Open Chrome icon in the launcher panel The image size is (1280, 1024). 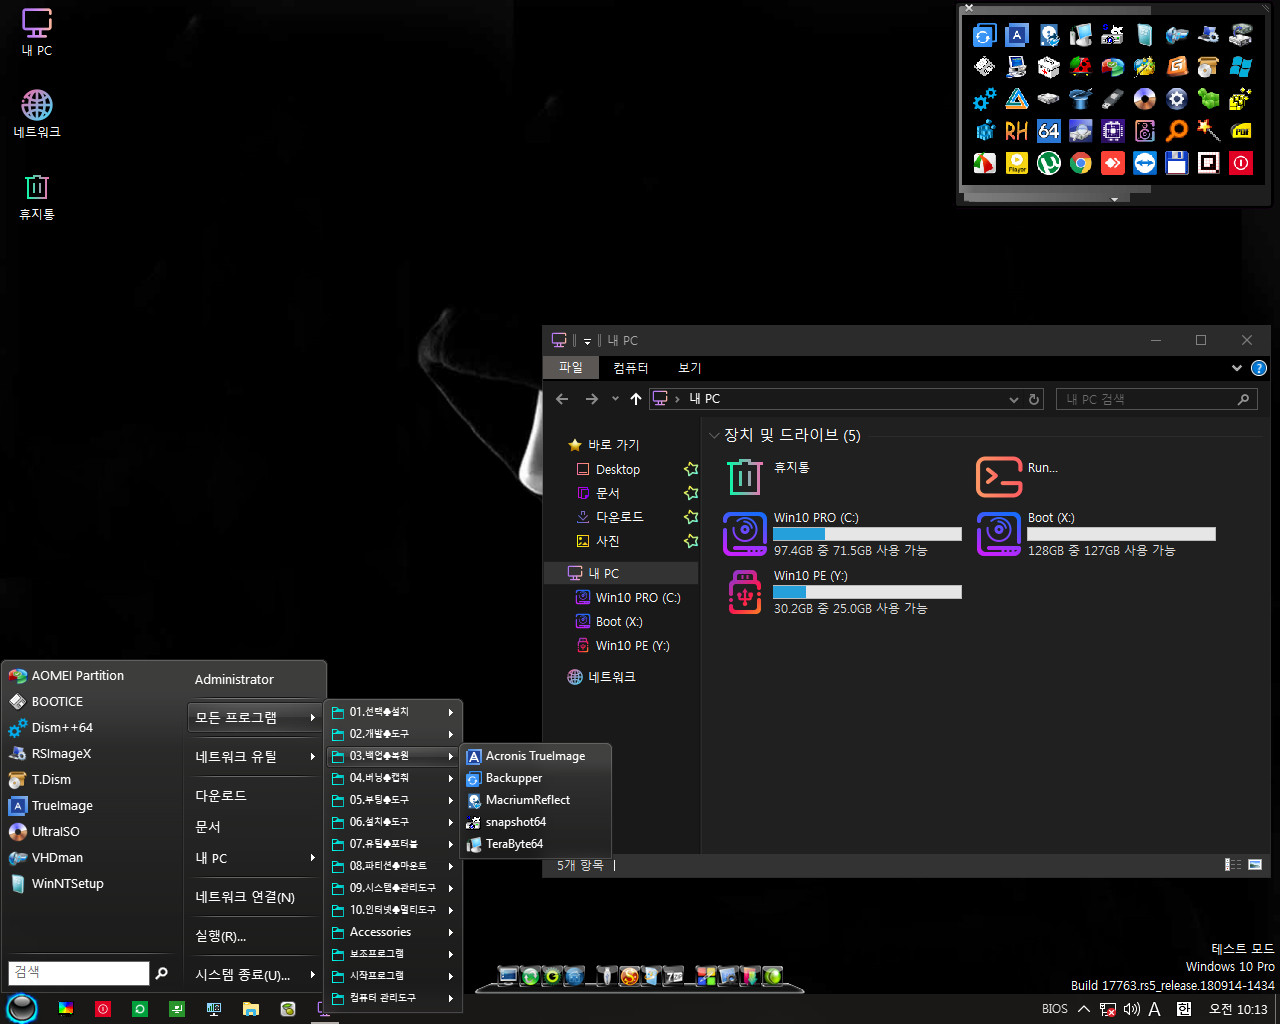coord(1081,163)
